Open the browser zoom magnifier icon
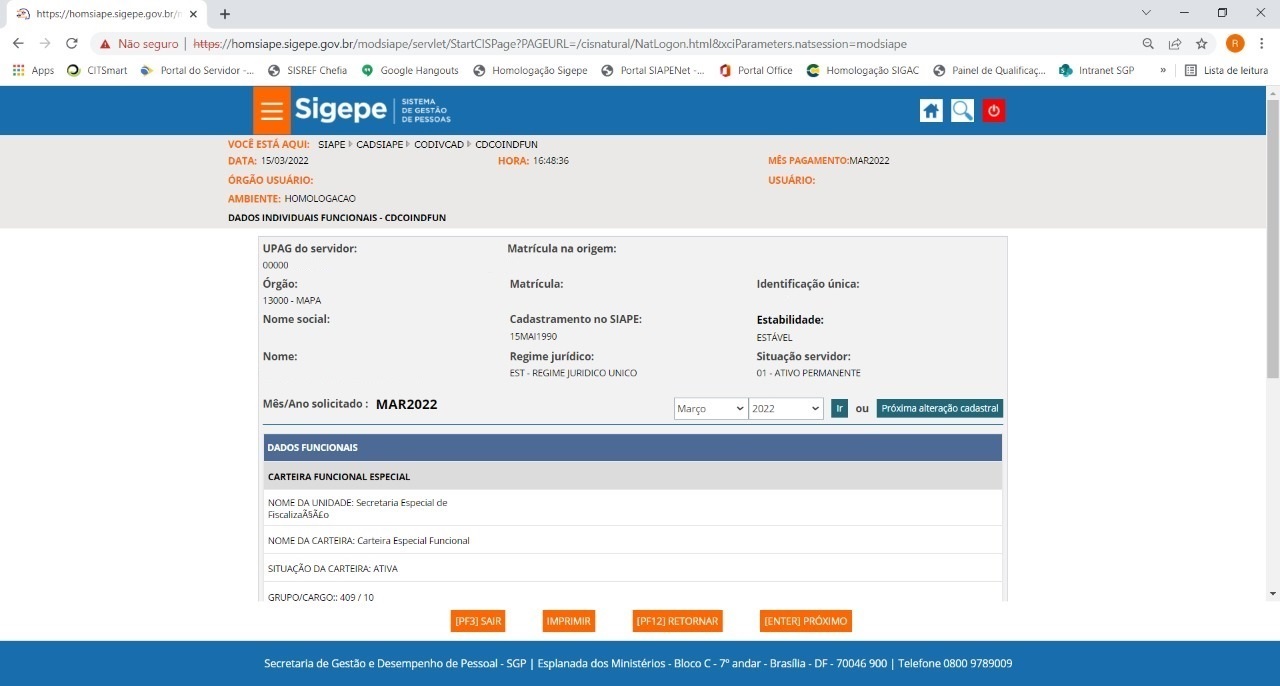The image size is (1280, 686). pyautogui.click(x=1148, y=44)
